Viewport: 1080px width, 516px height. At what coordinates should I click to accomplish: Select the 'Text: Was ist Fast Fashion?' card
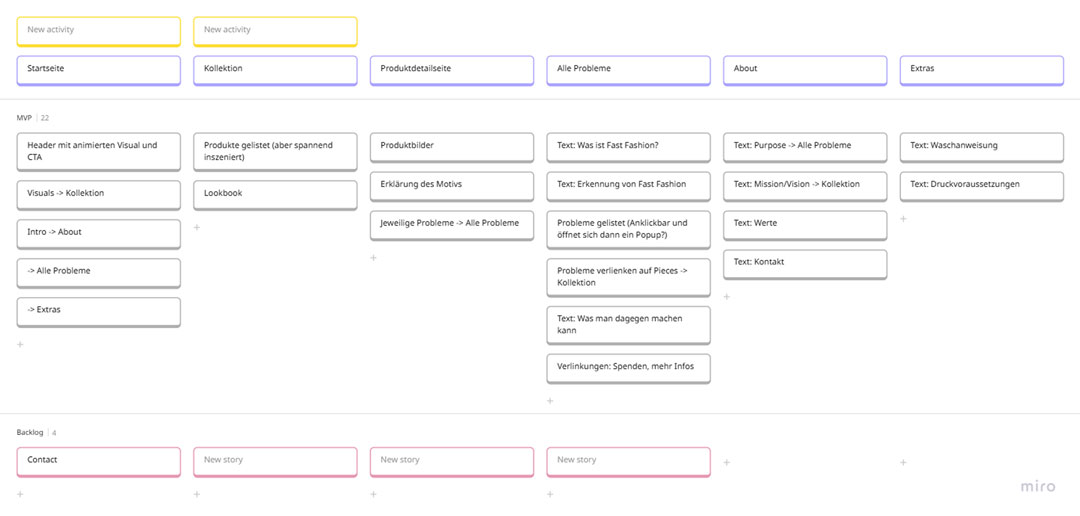coord(628,146)
